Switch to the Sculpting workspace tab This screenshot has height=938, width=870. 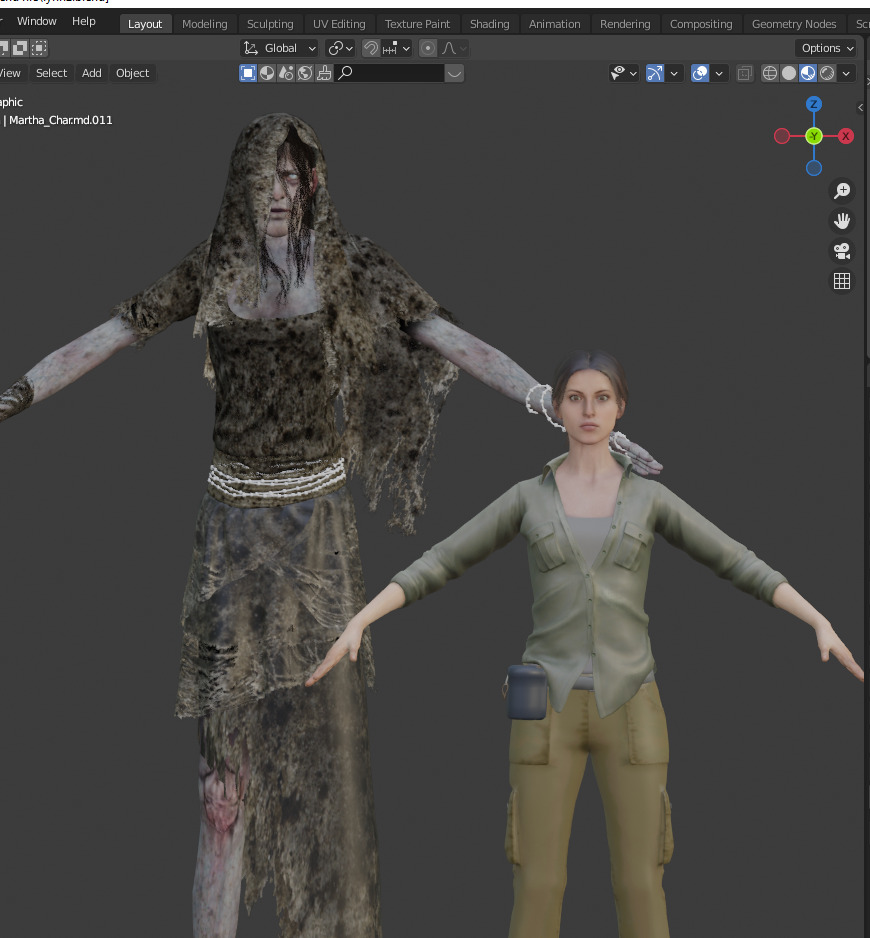coord(270,24)
